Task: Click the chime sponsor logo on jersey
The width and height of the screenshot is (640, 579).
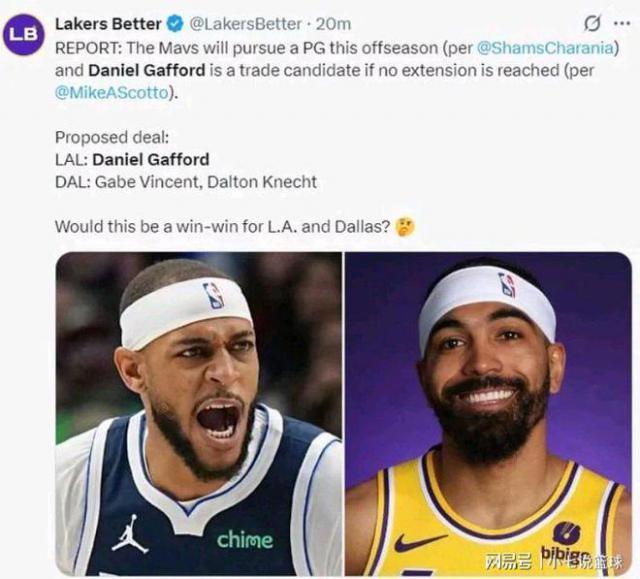Action: (245, 539)
